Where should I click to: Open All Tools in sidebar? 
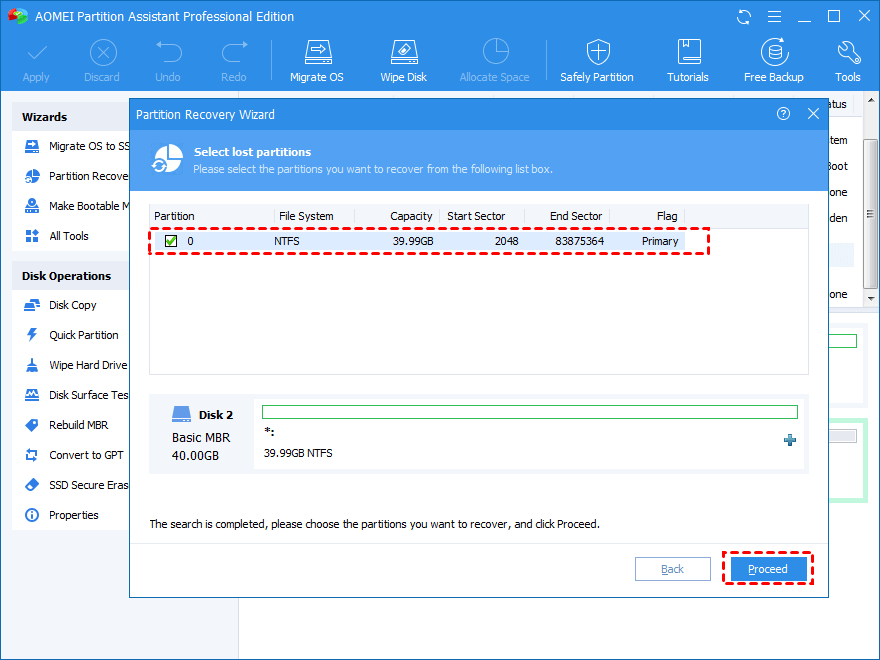[57, 236]
